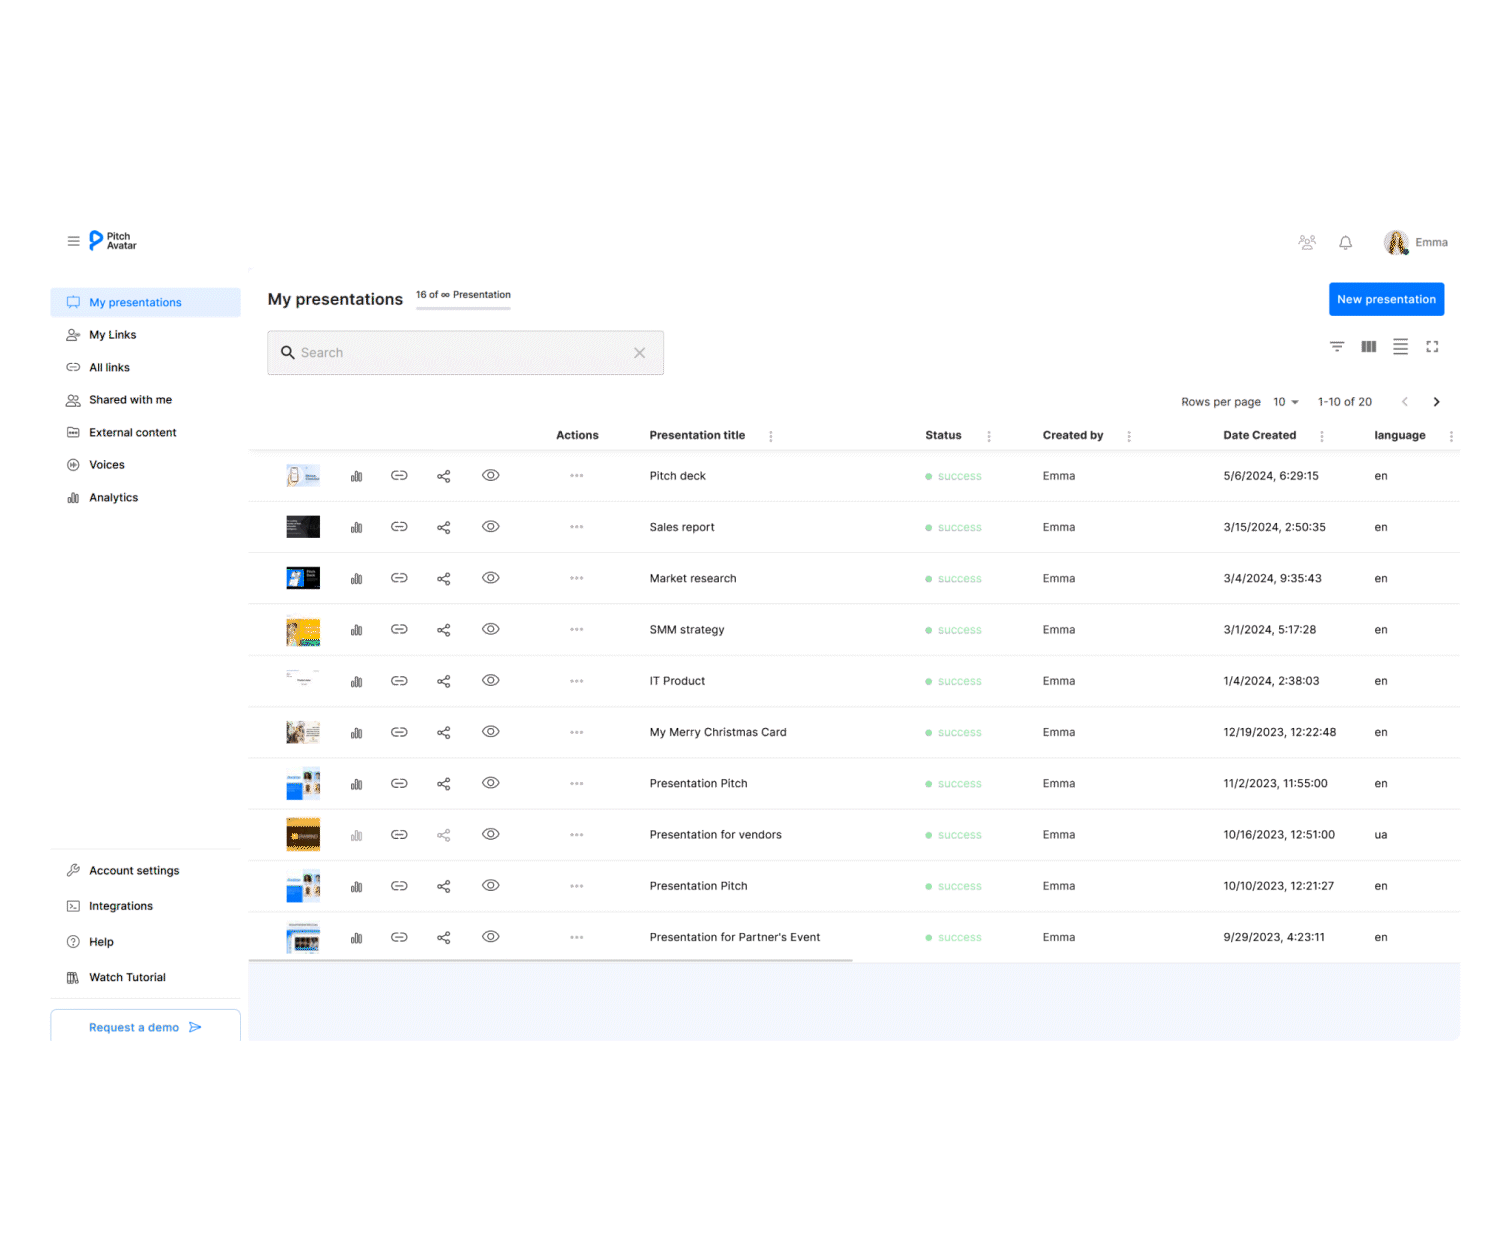The image size is (1500, 1255).
Task: Open more actions for My Merry Christmas Card
Action: (577, 732)
